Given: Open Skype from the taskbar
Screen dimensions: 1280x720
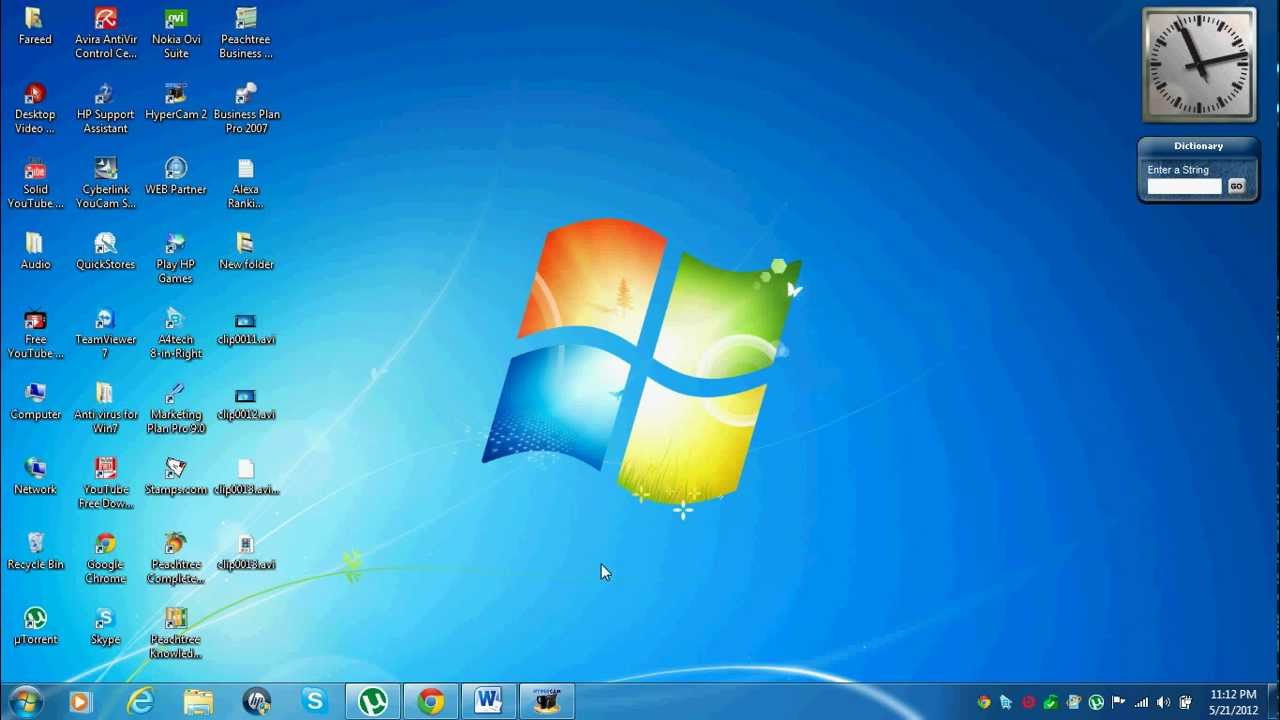Looking at the screenshot, I should pos(314,702).
